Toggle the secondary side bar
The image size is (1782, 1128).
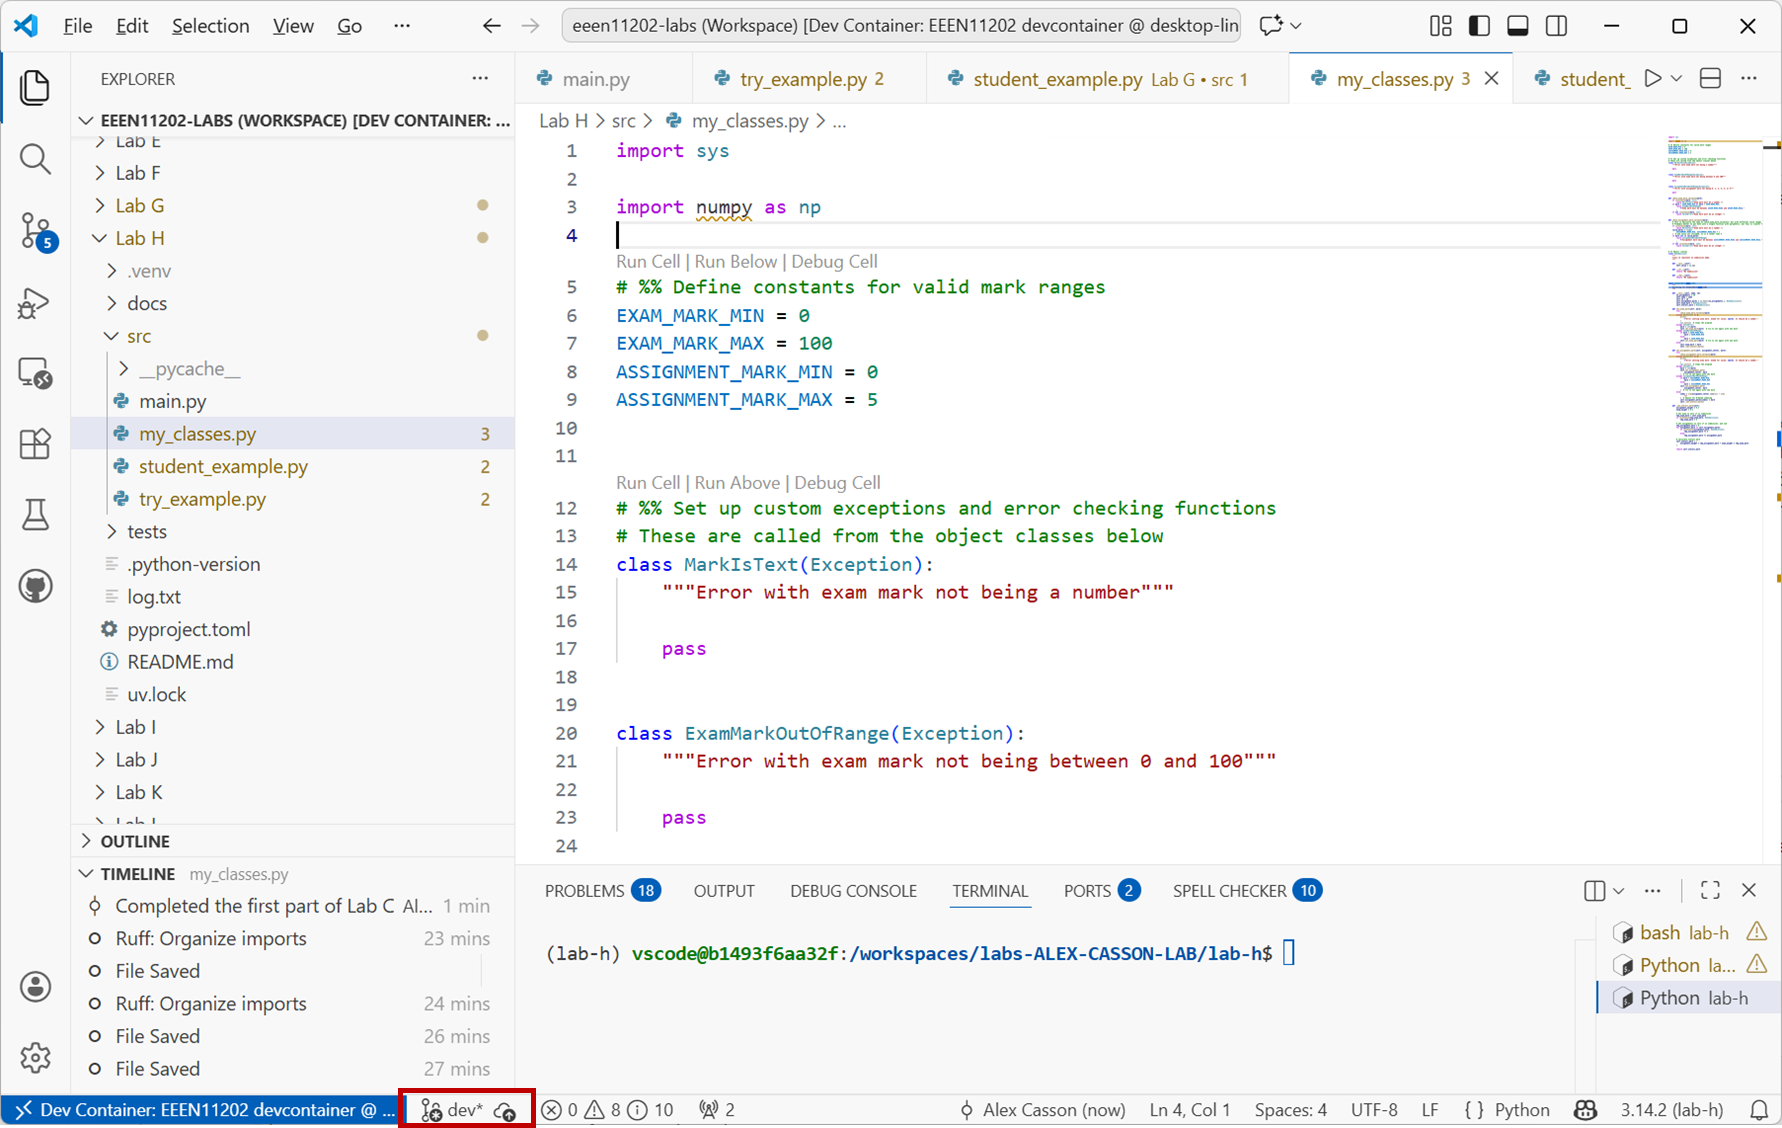1556,26
